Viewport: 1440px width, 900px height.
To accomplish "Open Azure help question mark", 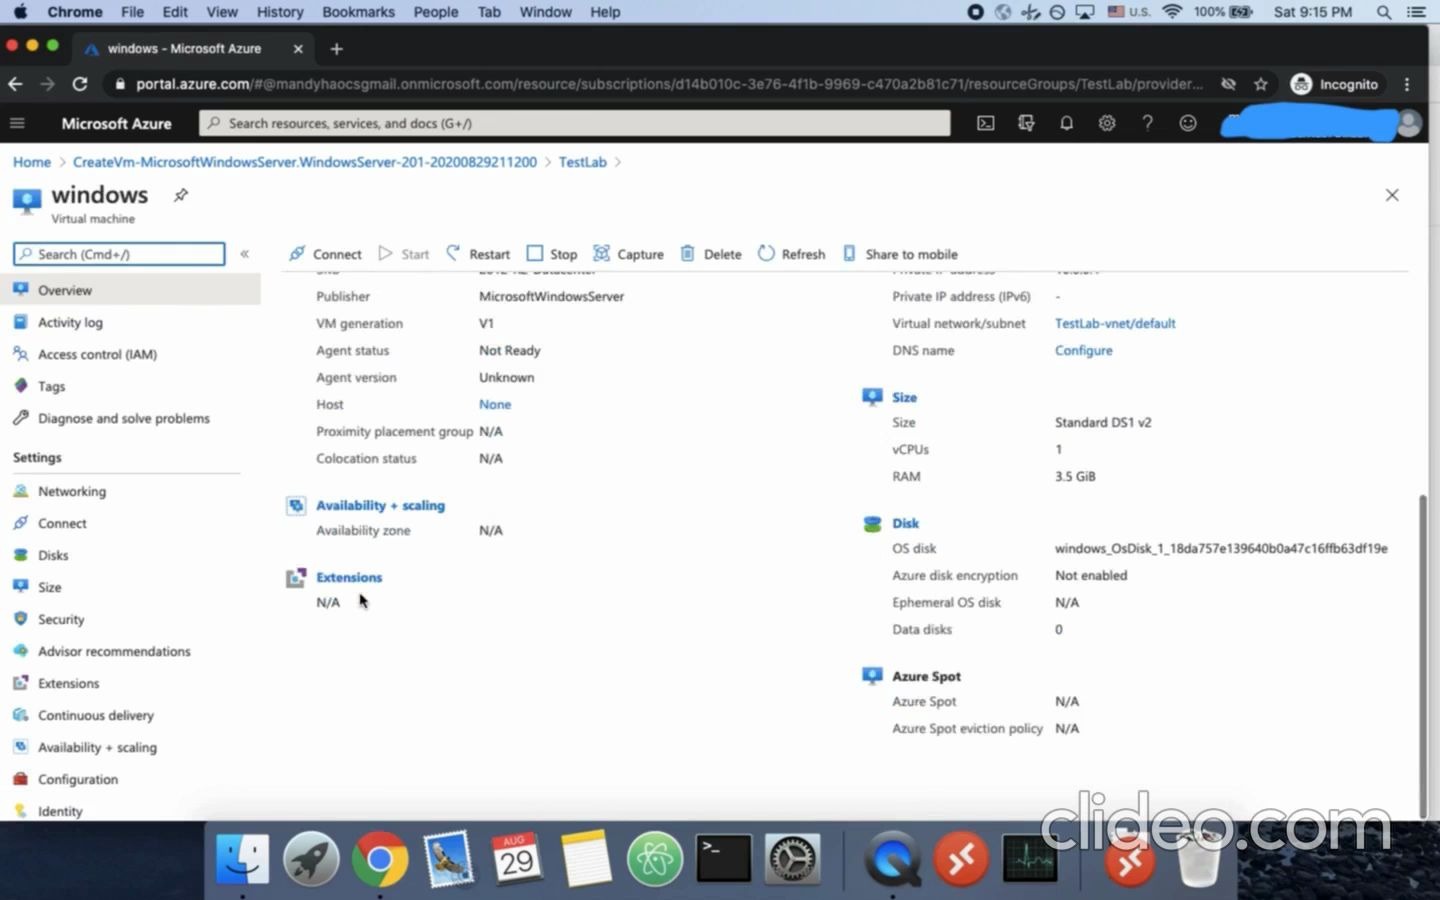I will (1147, 123).
